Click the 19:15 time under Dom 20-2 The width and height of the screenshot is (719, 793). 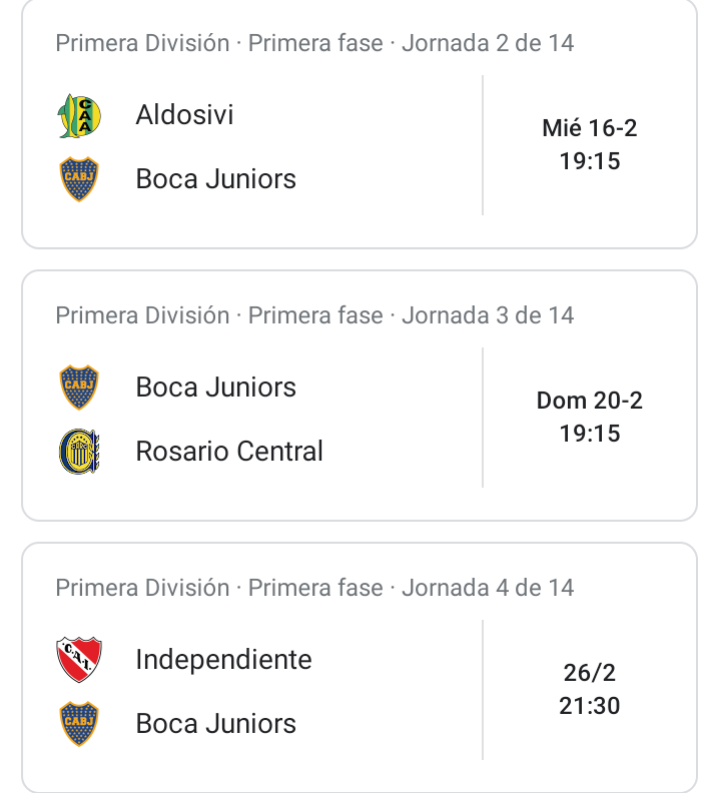(590, 433)
